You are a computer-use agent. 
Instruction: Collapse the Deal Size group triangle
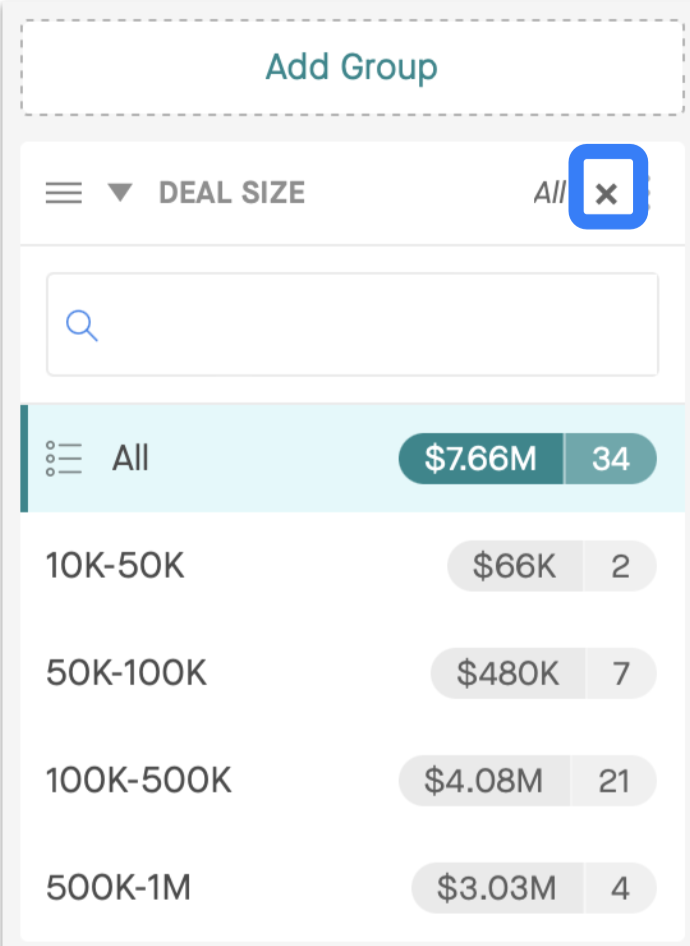tap(120, 192)
